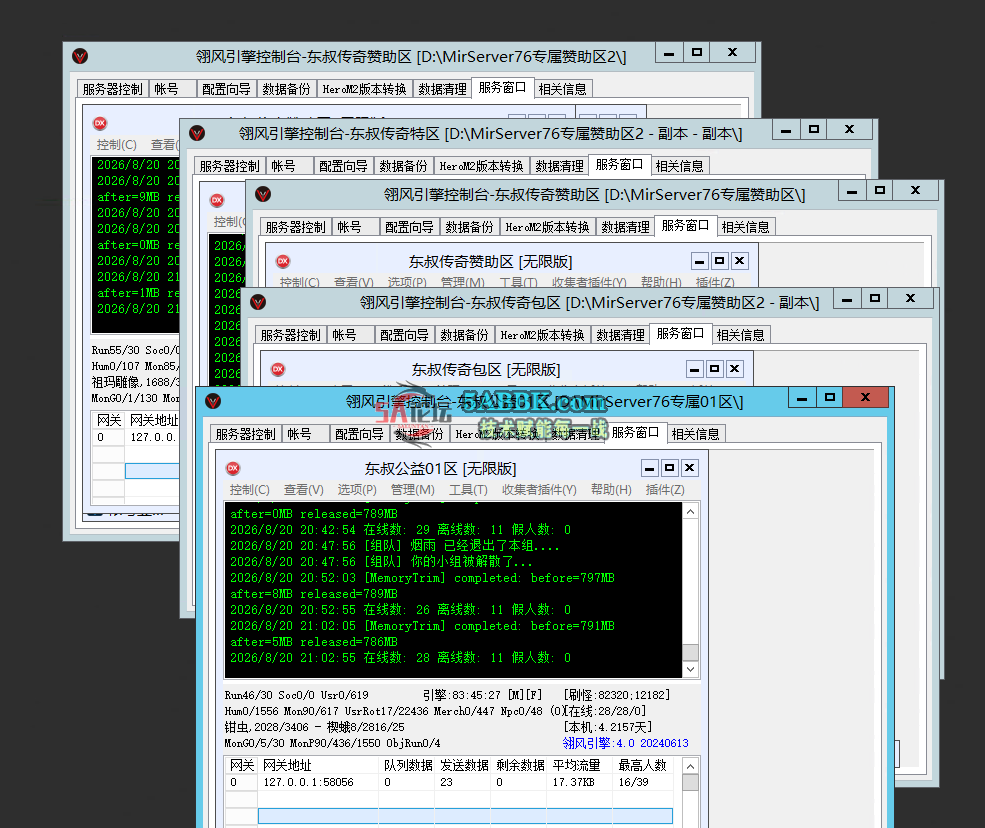Switch to 服务器控制 tab in 01区 console
Screen dimensions: 985x828
point(246,434)
